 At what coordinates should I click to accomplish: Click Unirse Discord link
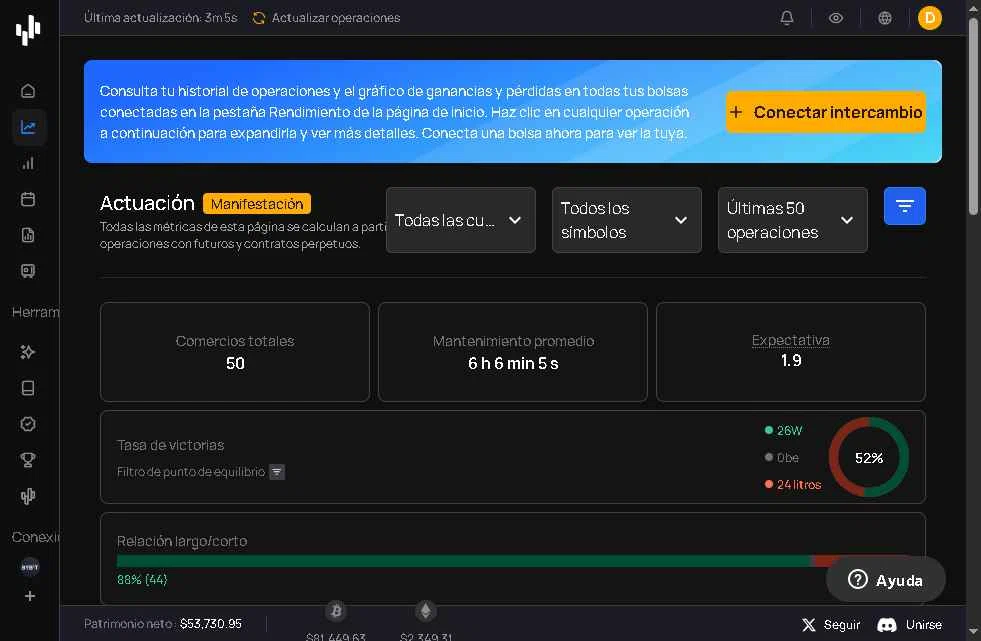910,625
